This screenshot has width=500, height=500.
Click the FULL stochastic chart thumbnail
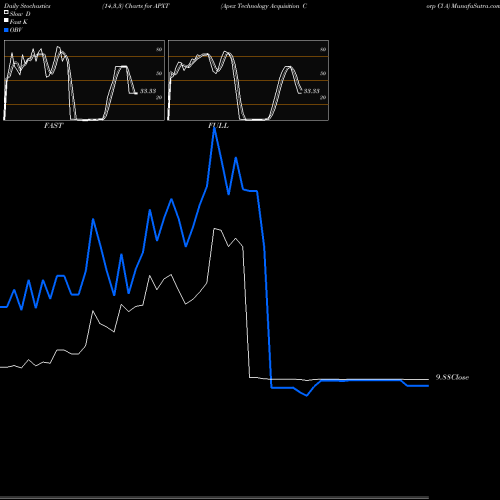tap(248, 80)
